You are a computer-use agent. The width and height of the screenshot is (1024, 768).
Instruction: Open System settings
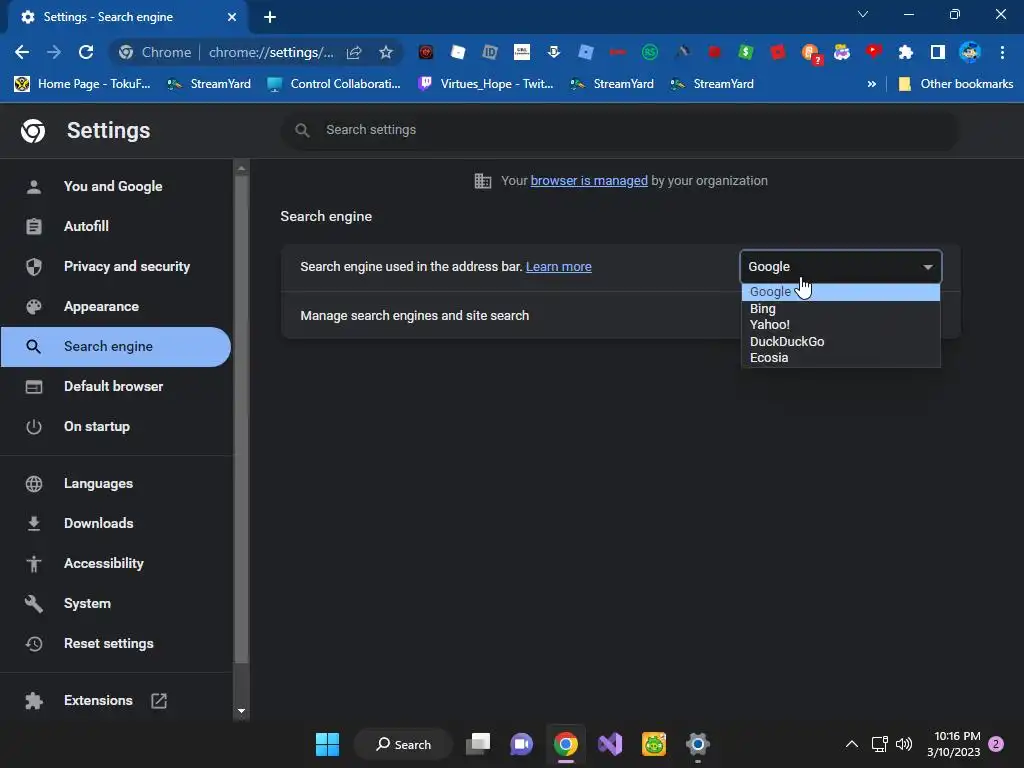pos(116,603)
